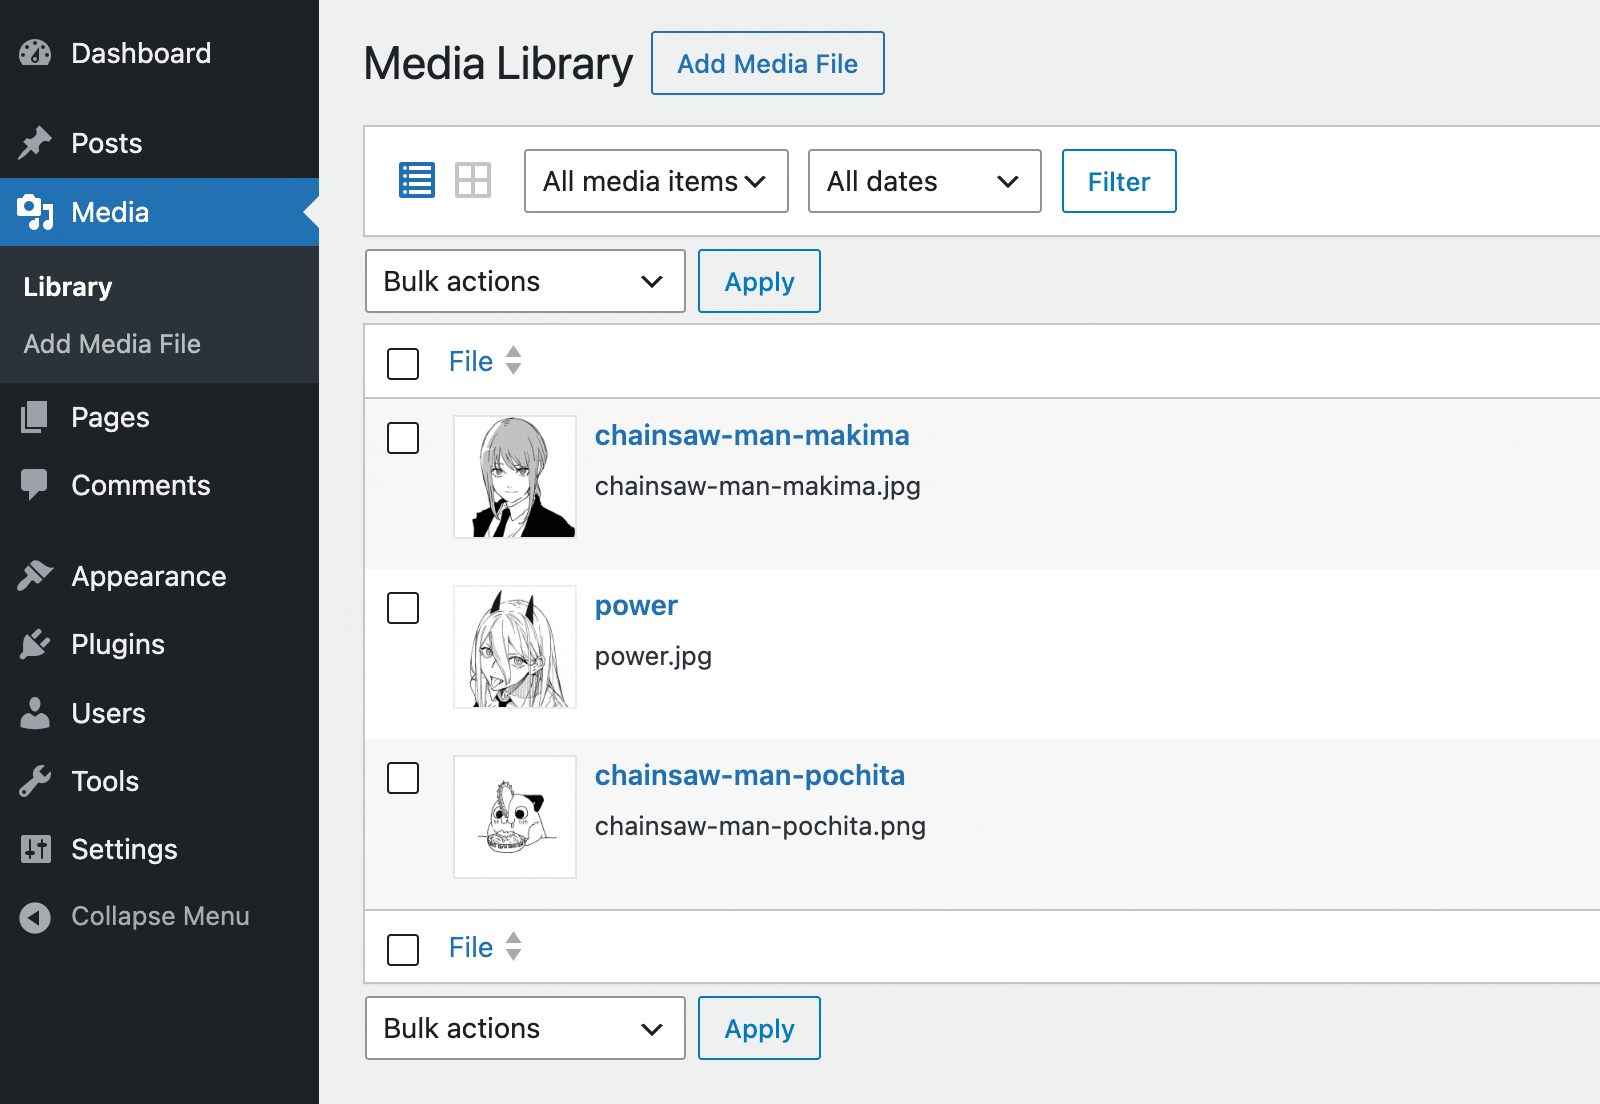Click the chainsaw-man-pochita.png filename text

click(760, 826)
